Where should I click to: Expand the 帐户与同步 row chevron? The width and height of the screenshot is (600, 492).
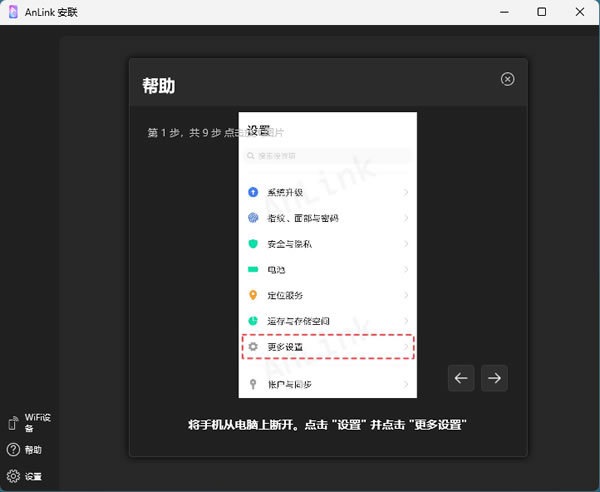pos(406,384)
